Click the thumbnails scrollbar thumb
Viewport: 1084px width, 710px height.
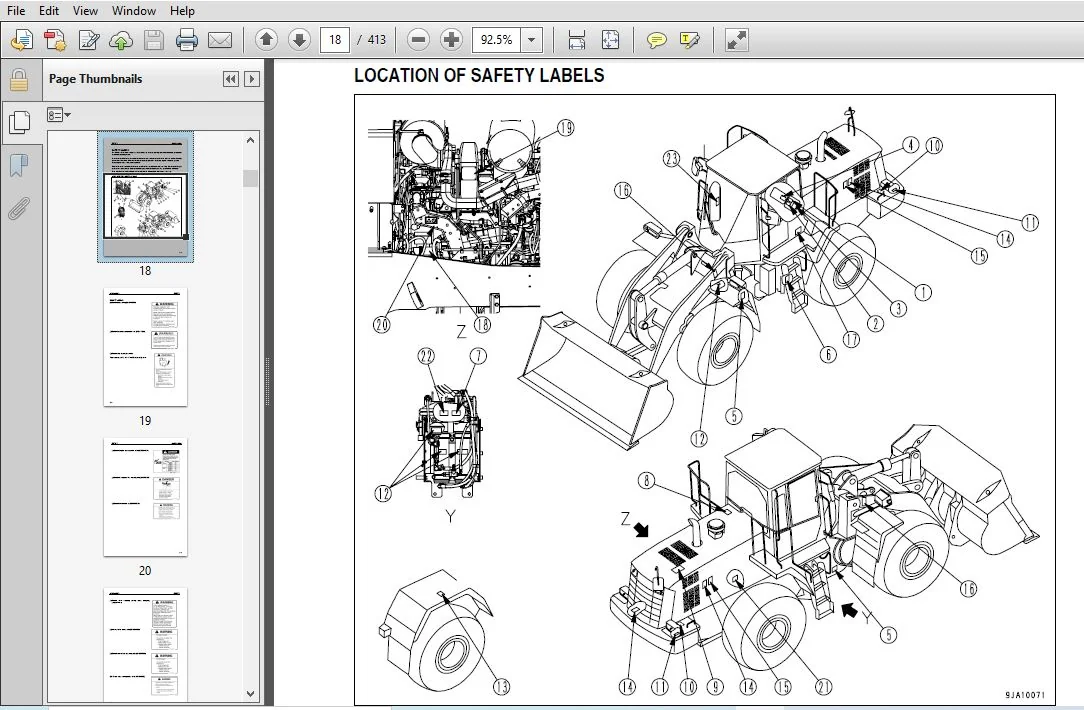point(250,178)
